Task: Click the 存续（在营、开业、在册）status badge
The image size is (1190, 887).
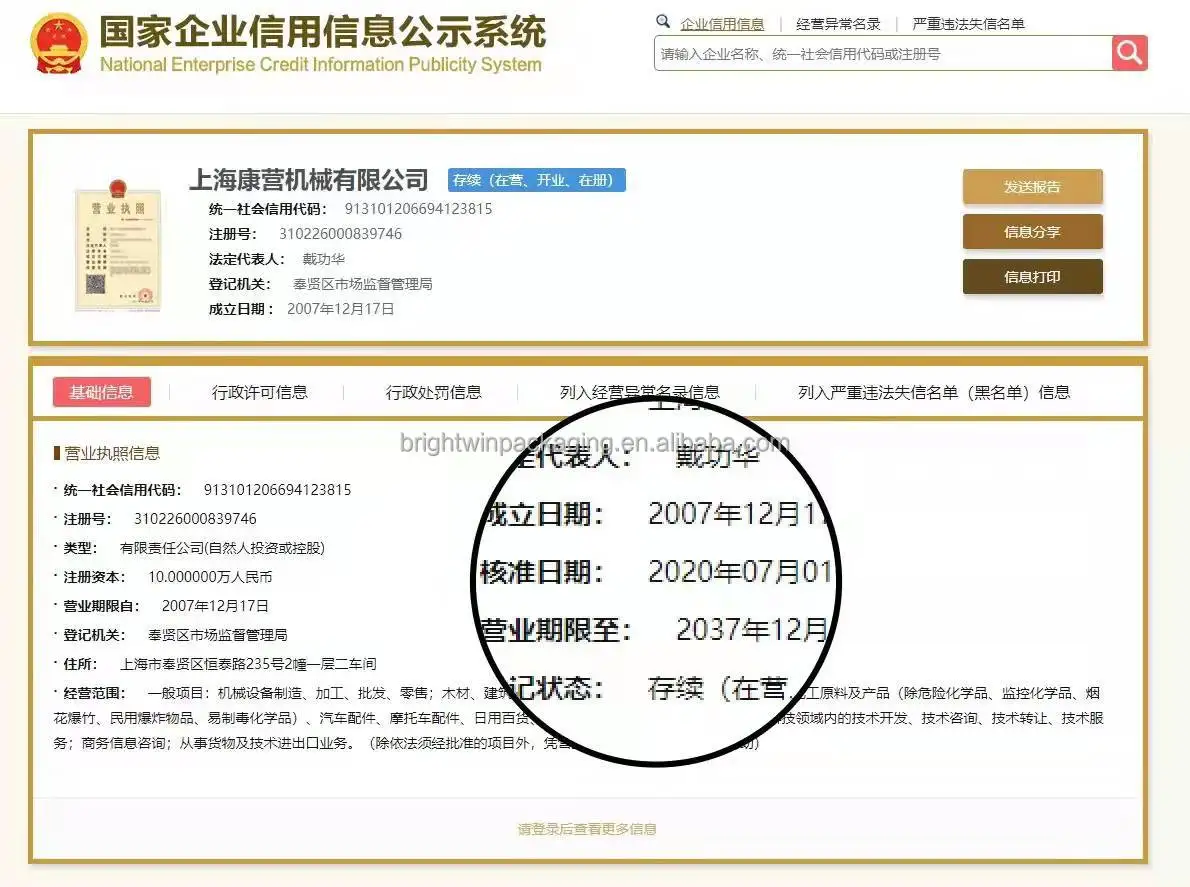Action: (537, 180)
